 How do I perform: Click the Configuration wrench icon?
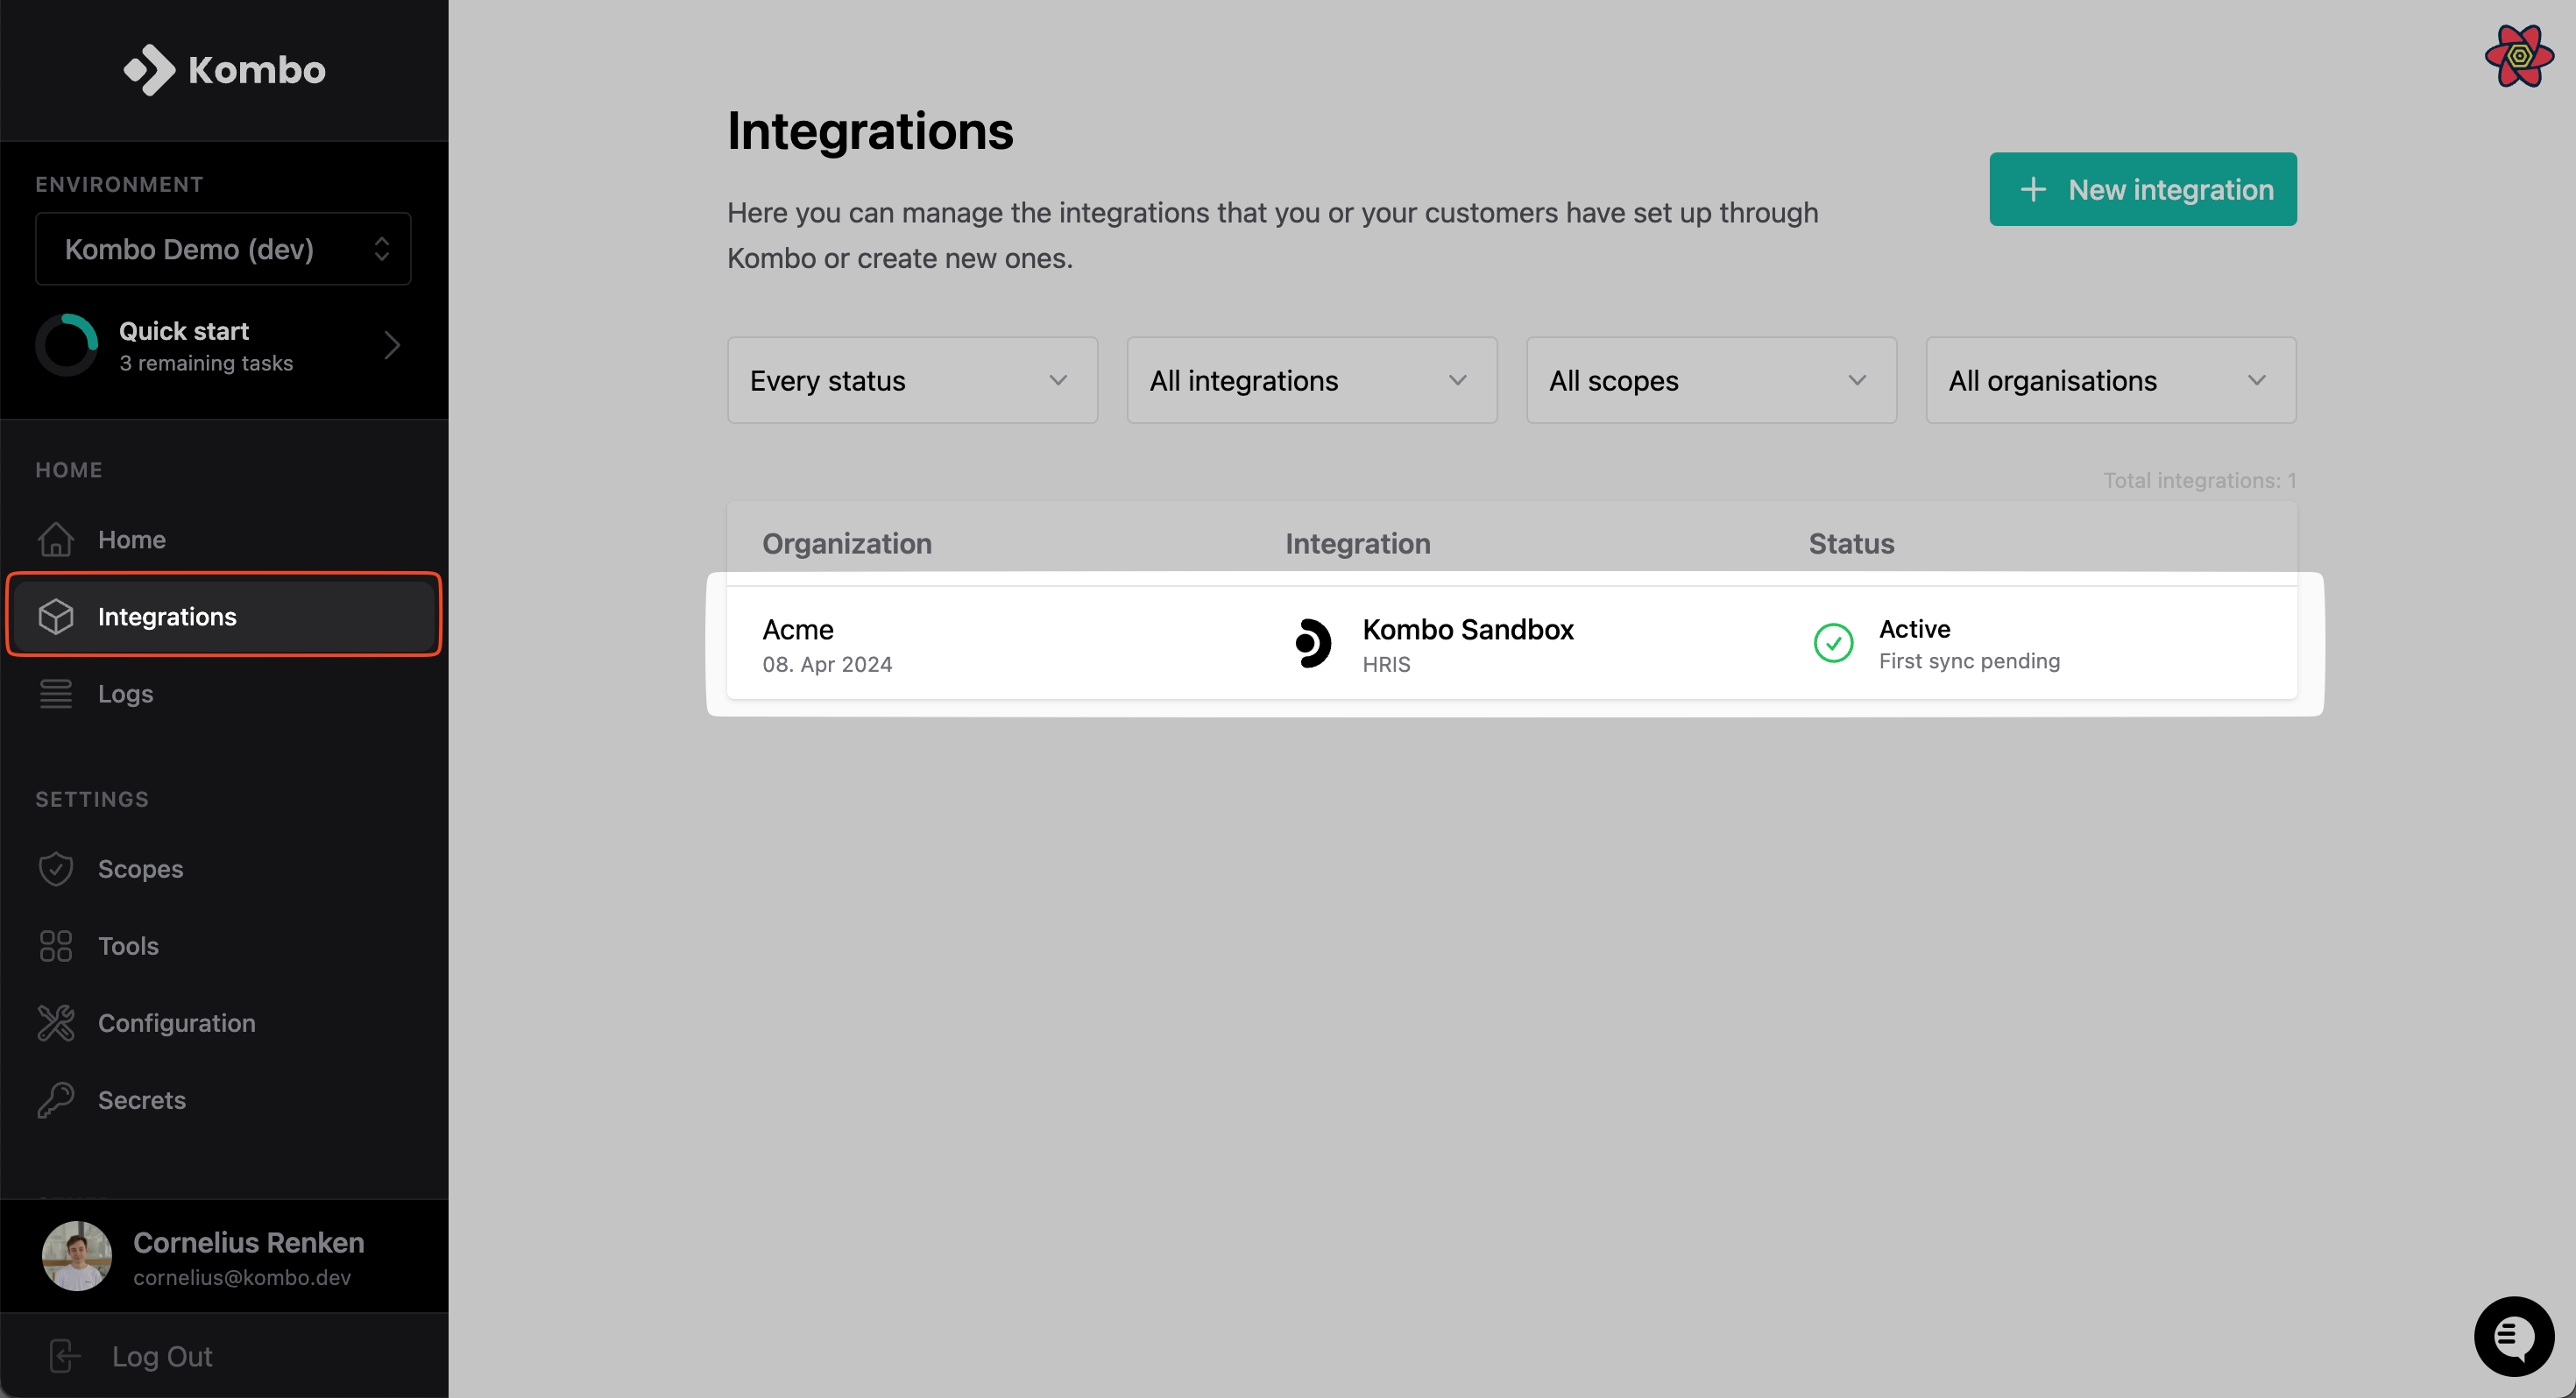pyautogui.click(x=56, y=1022)
